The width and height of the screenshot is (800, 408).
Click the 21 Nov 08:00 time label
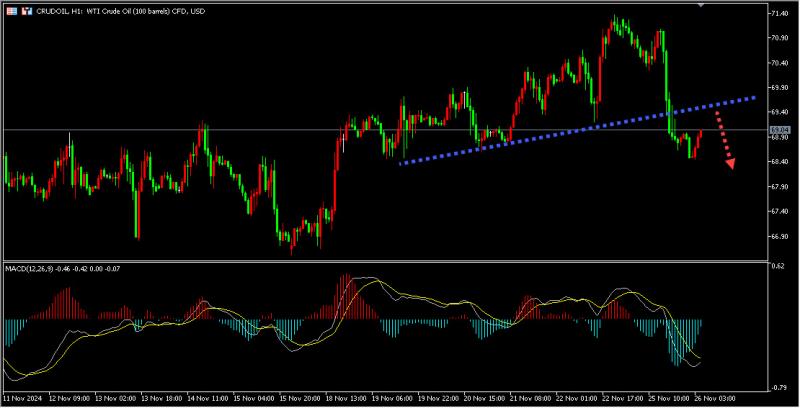[530, 398]
